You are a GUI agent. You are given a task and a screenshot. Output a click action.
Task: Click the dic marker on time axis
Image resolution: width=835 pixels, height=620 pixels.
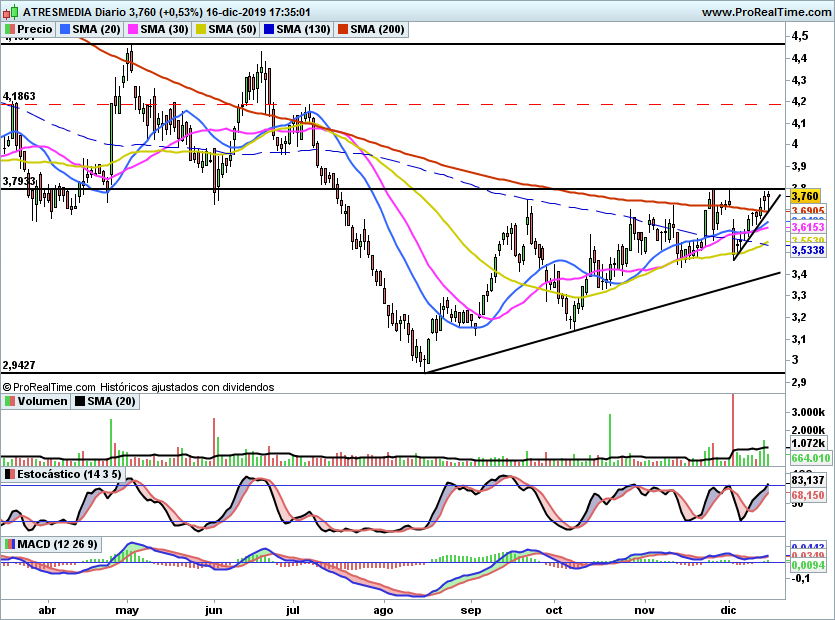(728, 610)
